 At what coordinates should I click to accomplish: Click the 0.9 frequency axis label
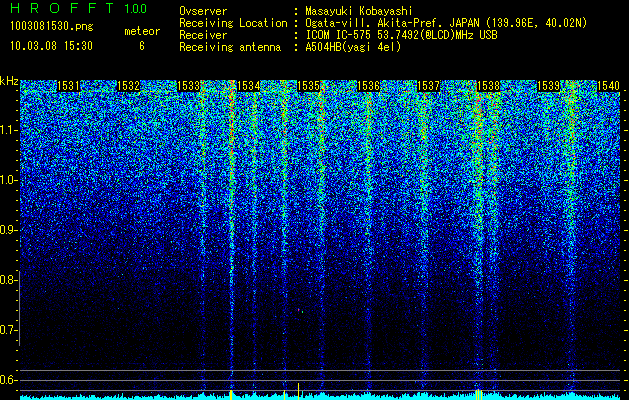(x=9, y=230)
